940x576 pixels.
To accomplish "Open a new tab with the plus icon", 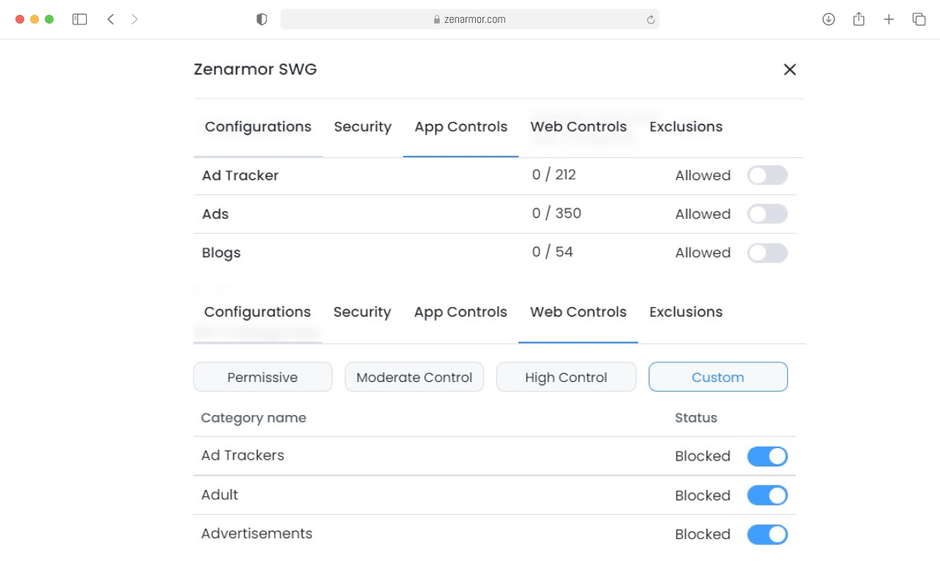I will pyautogui.click(x=888, y=19).
